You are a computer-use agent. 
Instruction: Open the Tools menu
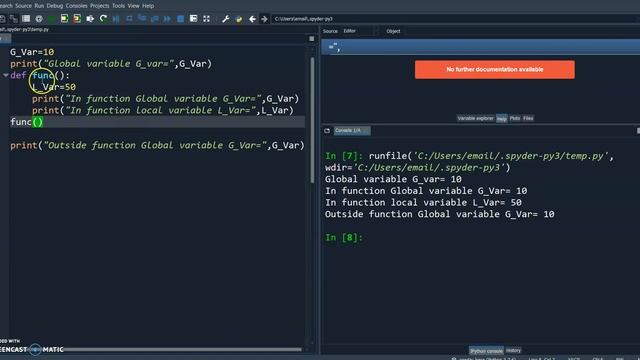(x=118, y=6)
